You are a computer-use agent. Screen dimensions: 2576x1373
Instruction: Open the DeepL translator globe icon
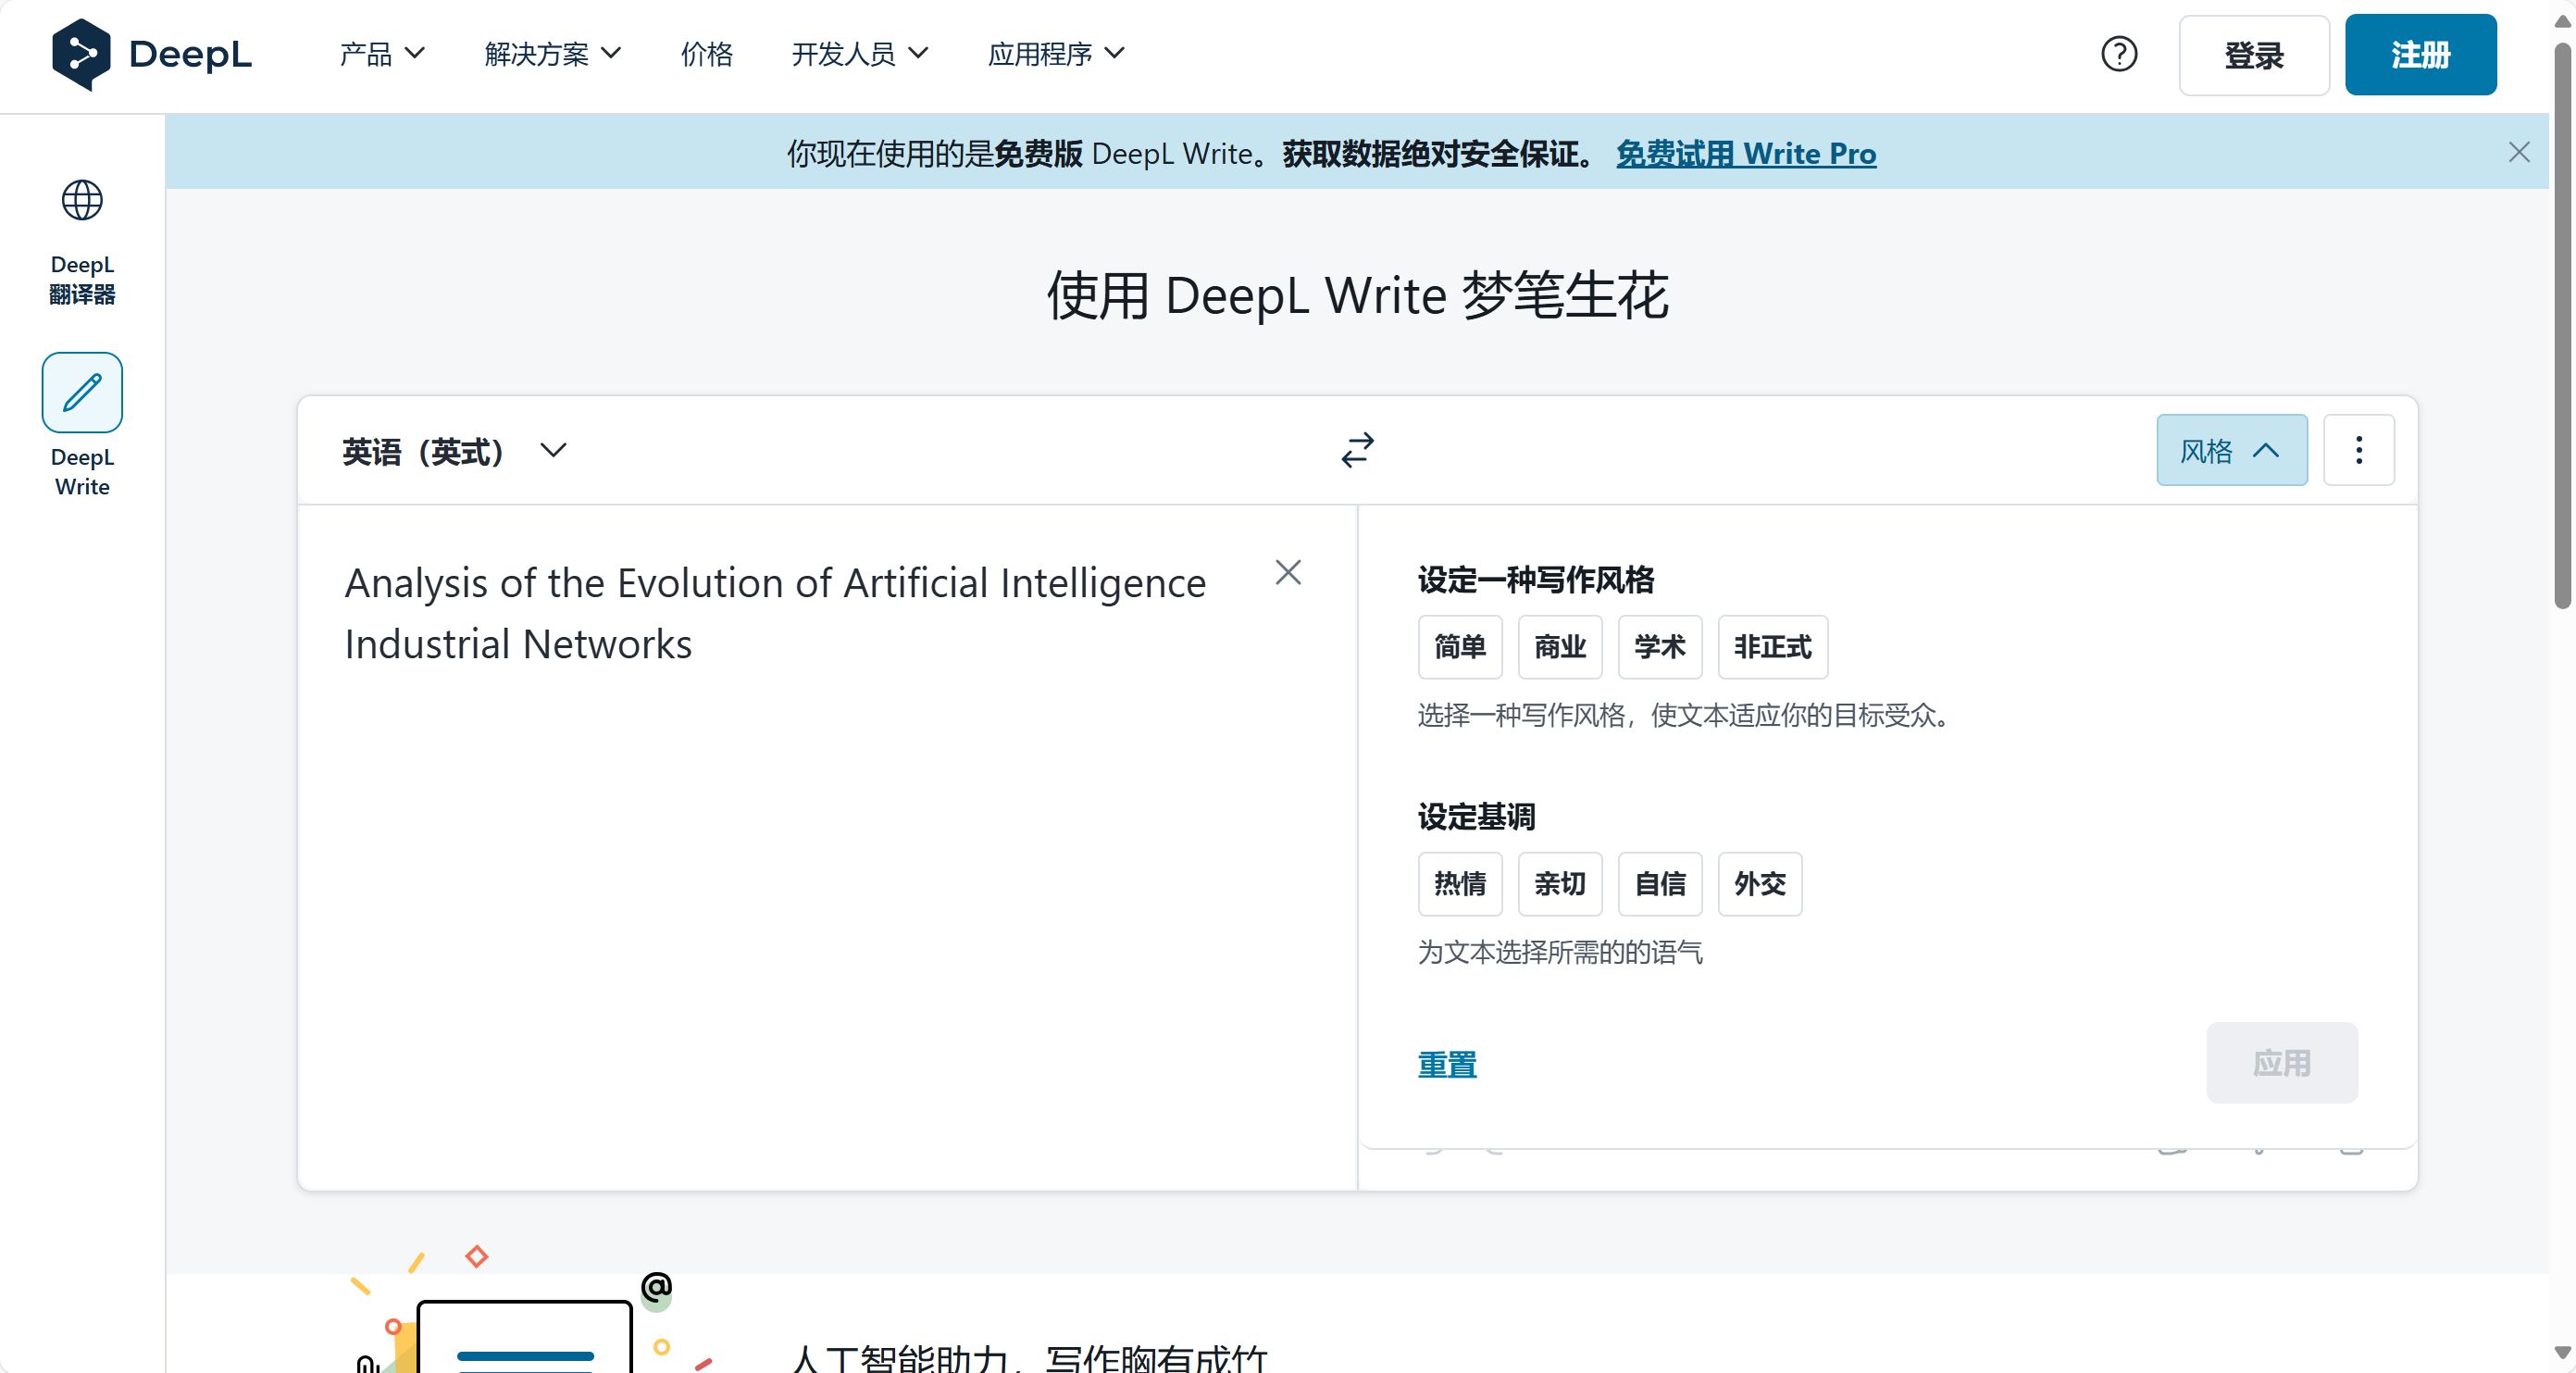82,201
